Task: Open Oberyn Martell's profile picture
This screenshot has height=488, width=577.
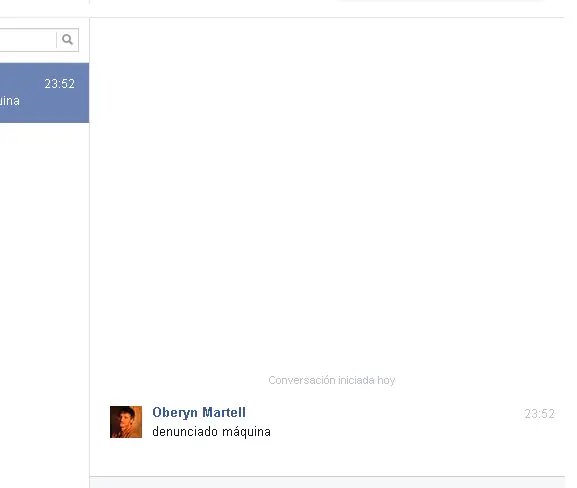Action: [x=126, y=422]
